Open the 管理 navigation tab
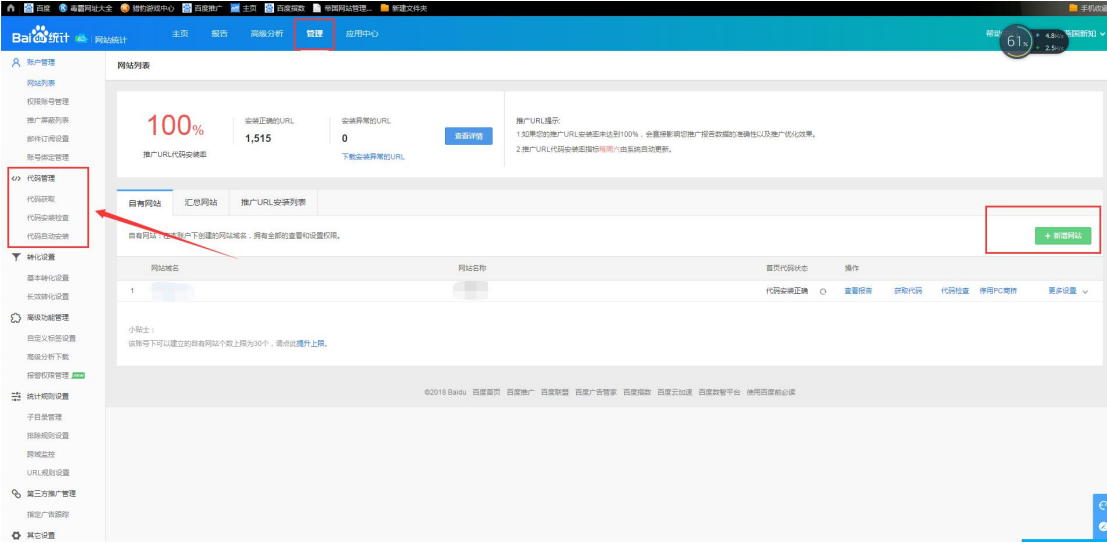 point(314,34)
